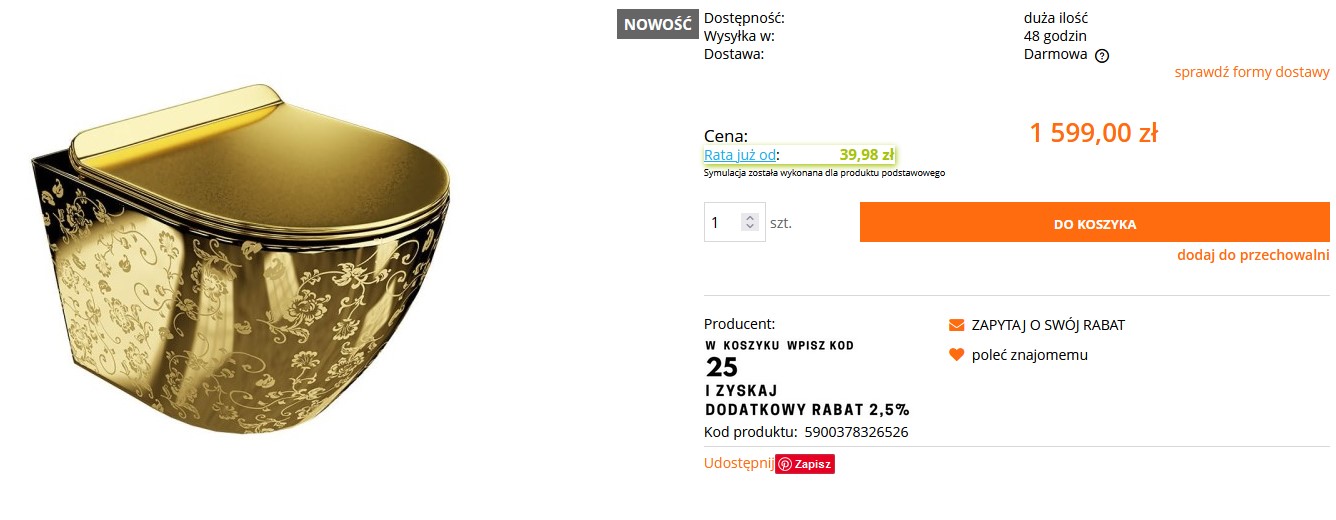Click the Pinterest Zapisz button

[x=805, y=464]
